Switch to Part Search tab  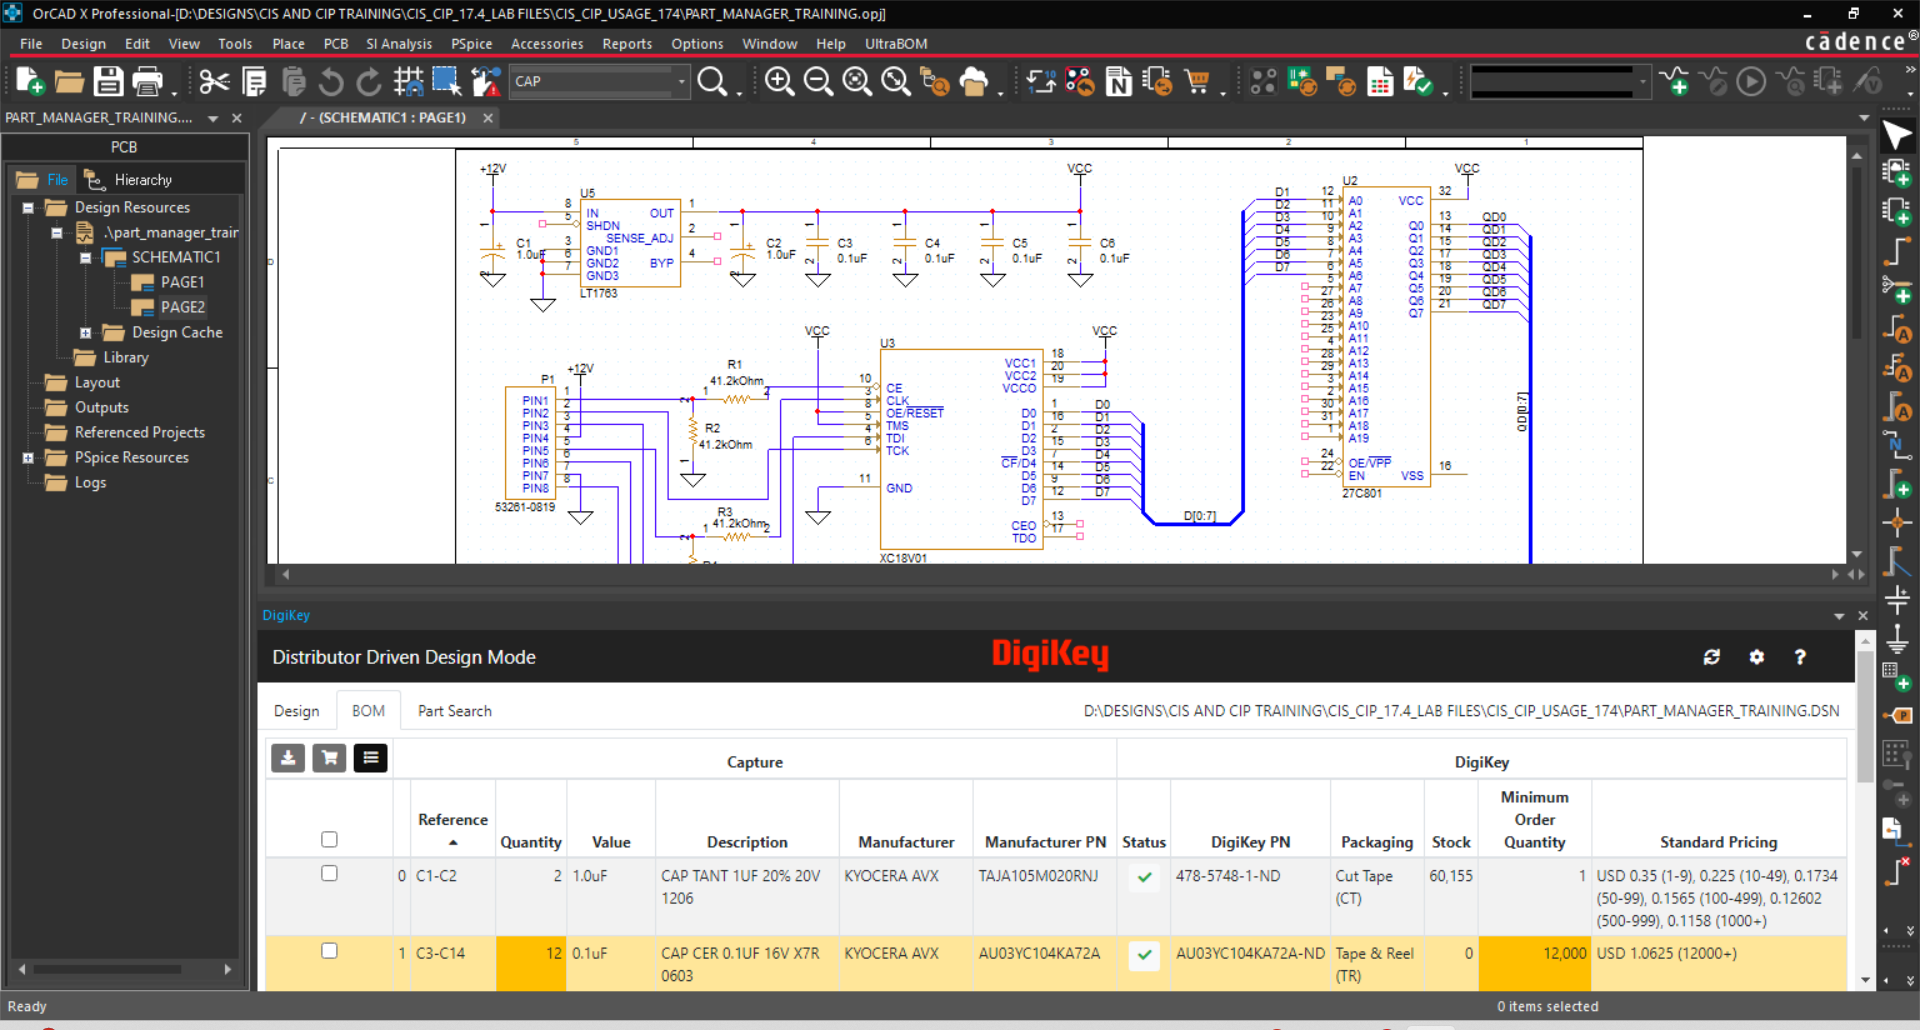[x=455, y=711]
